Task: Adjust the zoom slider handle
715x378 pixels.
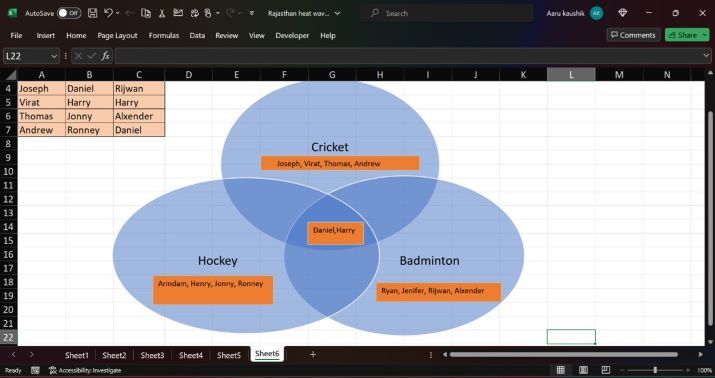Action: [655, 370]
